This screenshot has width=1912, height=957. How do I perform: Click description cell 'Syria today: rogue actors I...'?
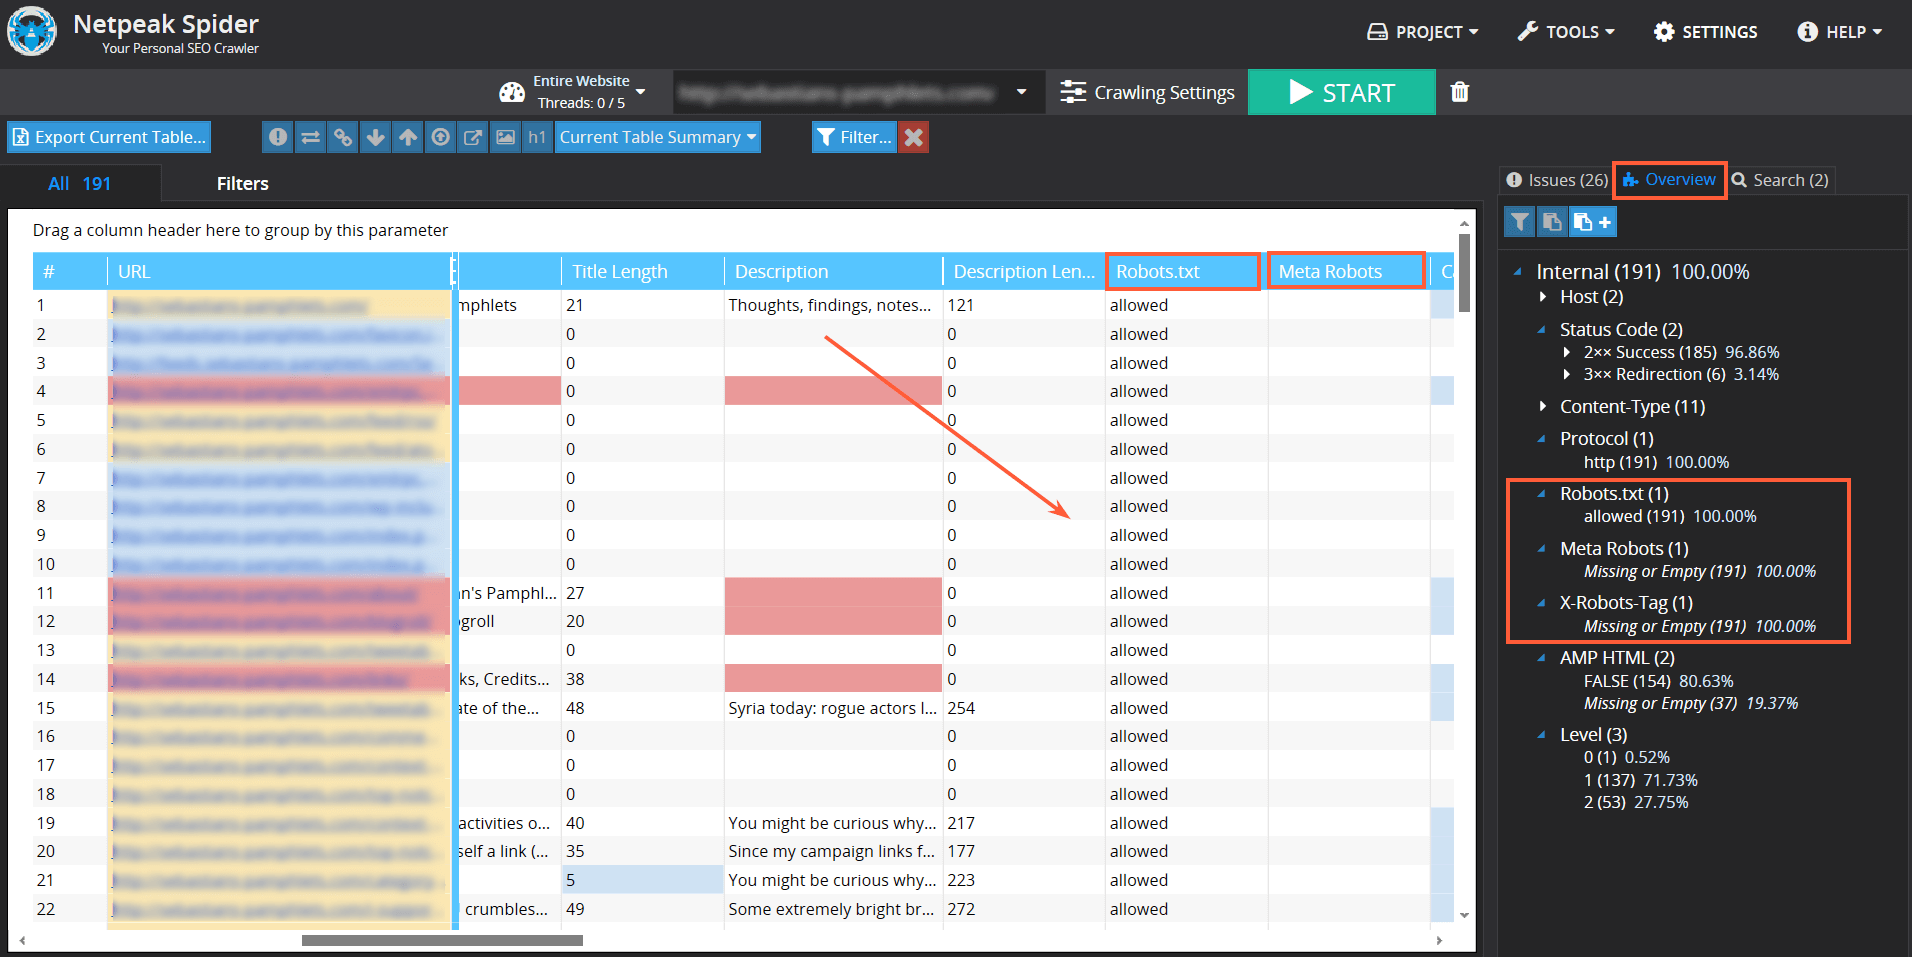(833, 708)
